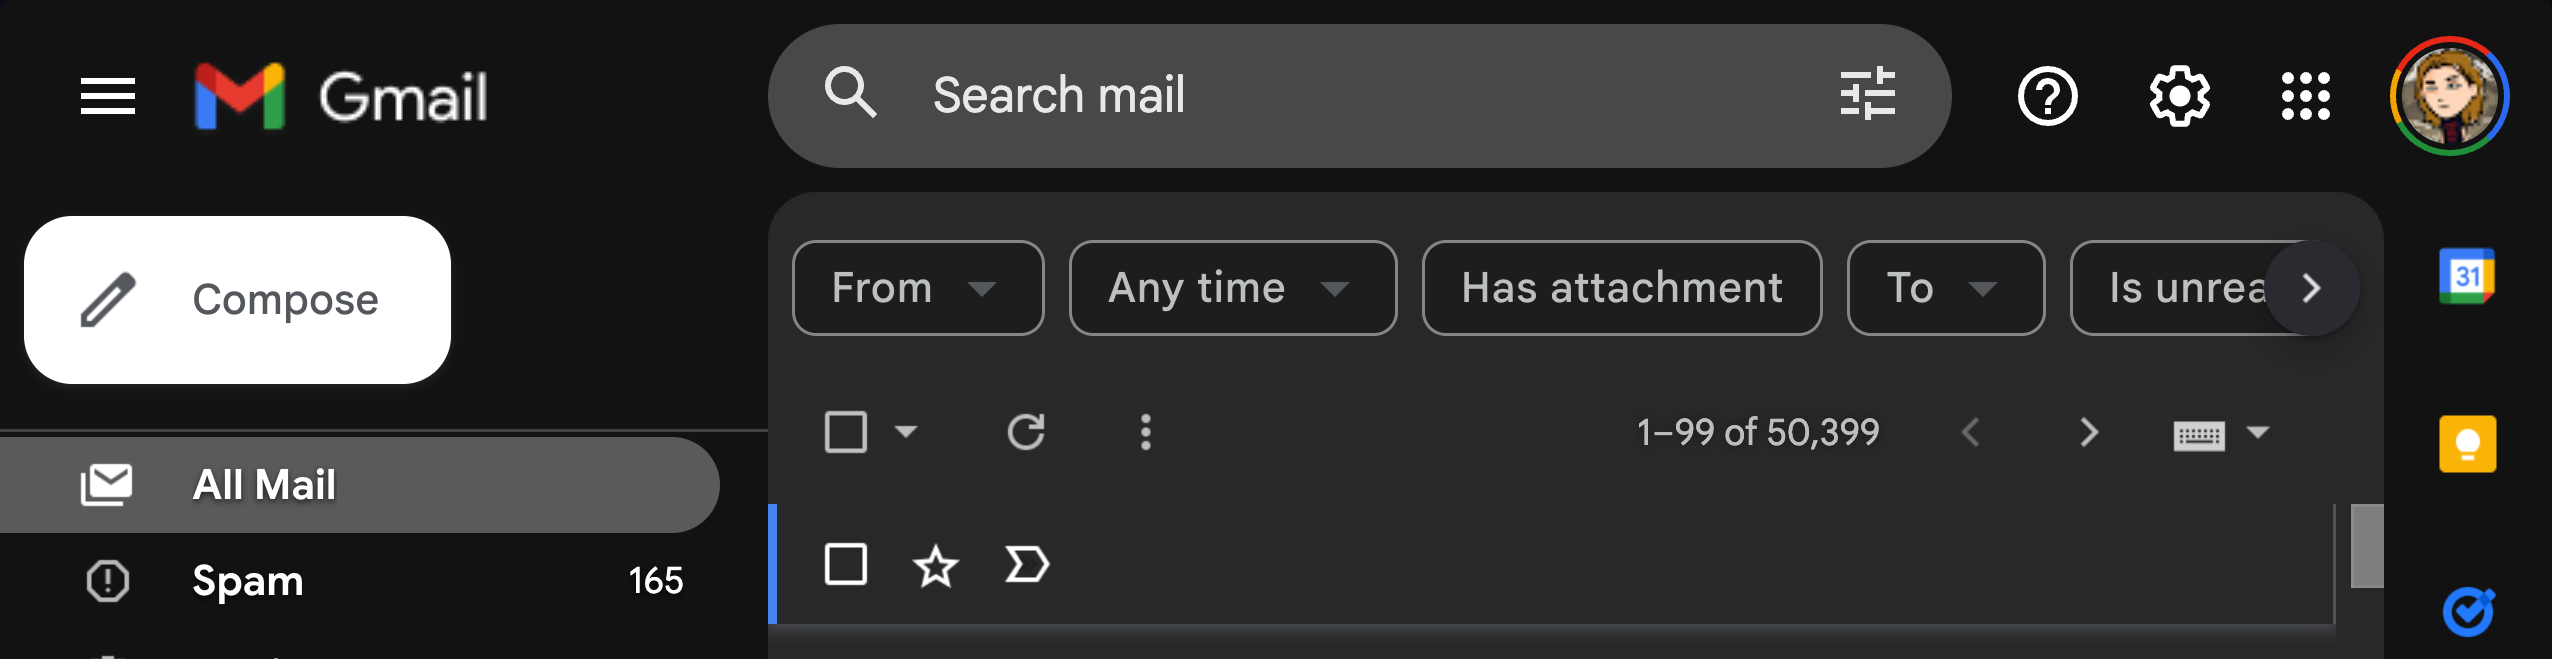Open Settings gear icon

point(2179,96)
